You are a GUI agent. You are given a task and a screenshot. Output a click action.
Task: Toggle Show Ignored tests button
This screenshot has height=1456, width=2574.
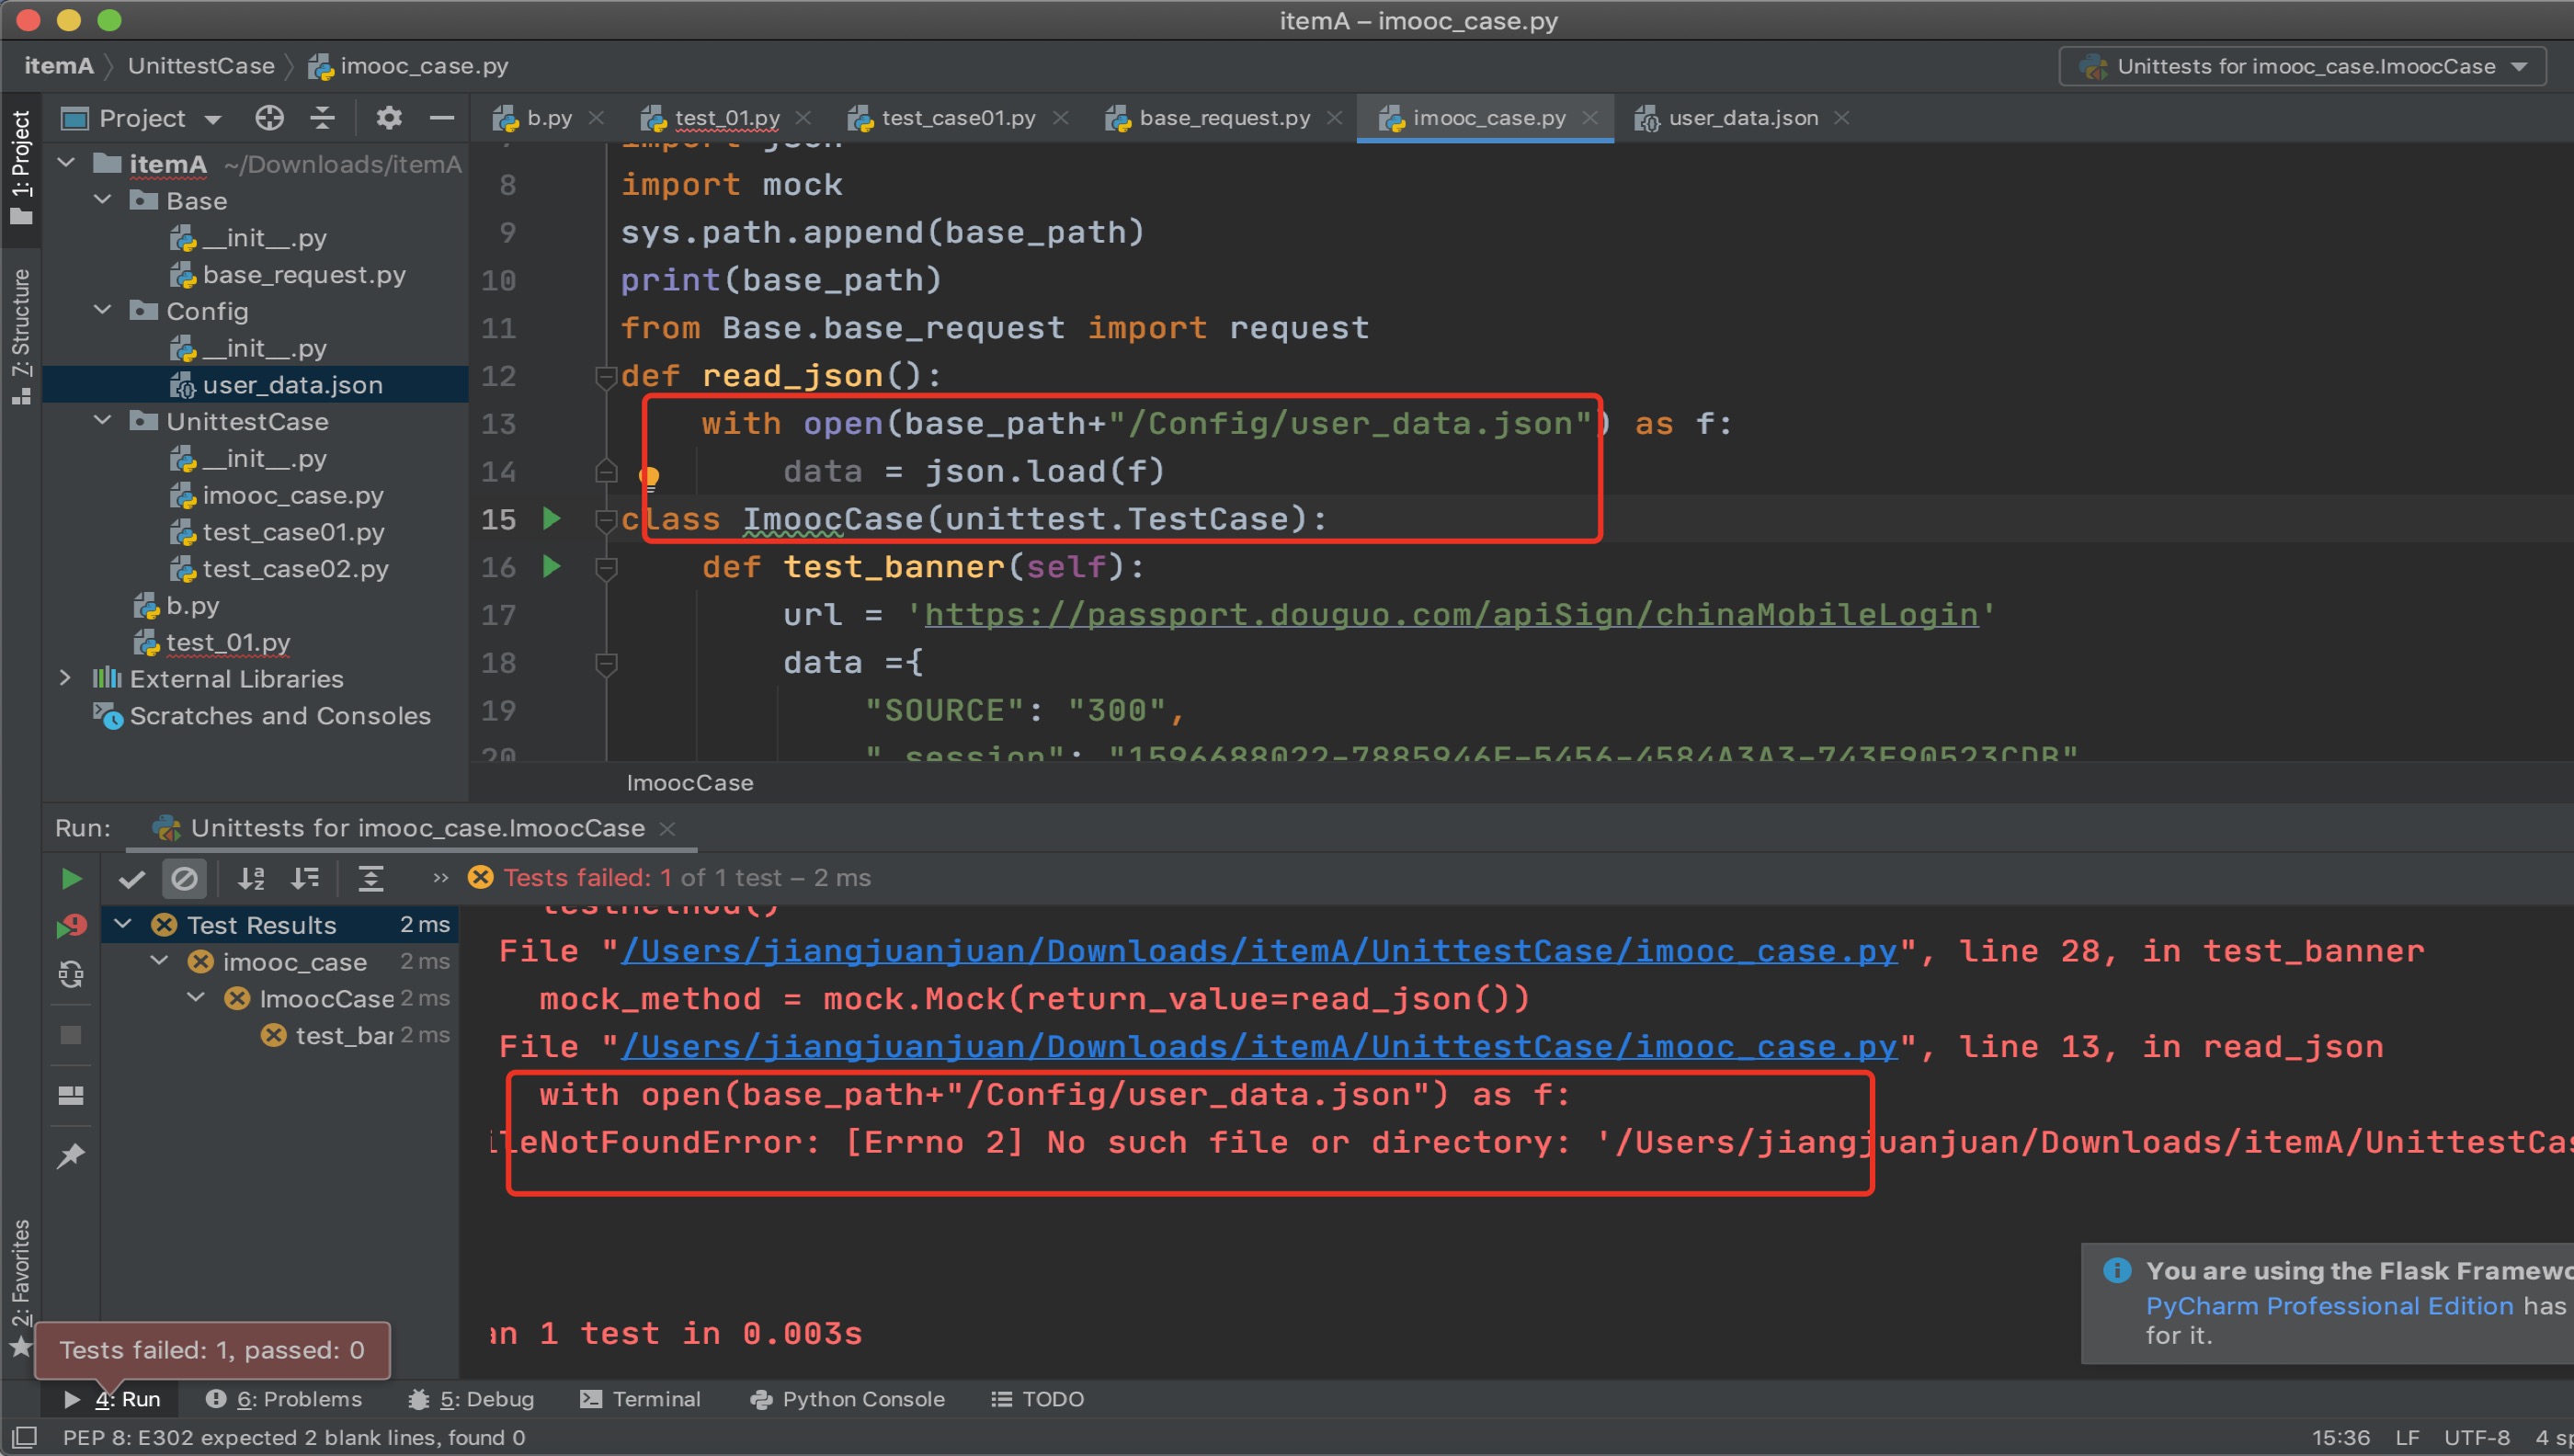[184, 878]
